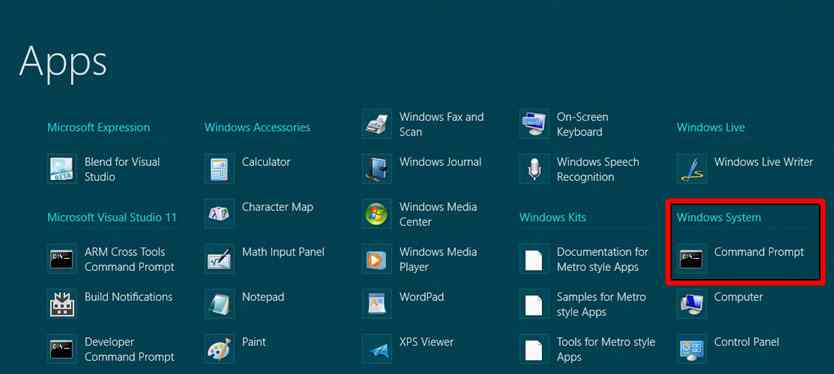Viewport: 834px width, 374px height.
Task: Click the On-Screen Keyboard label text
Action: click(582, 124)
